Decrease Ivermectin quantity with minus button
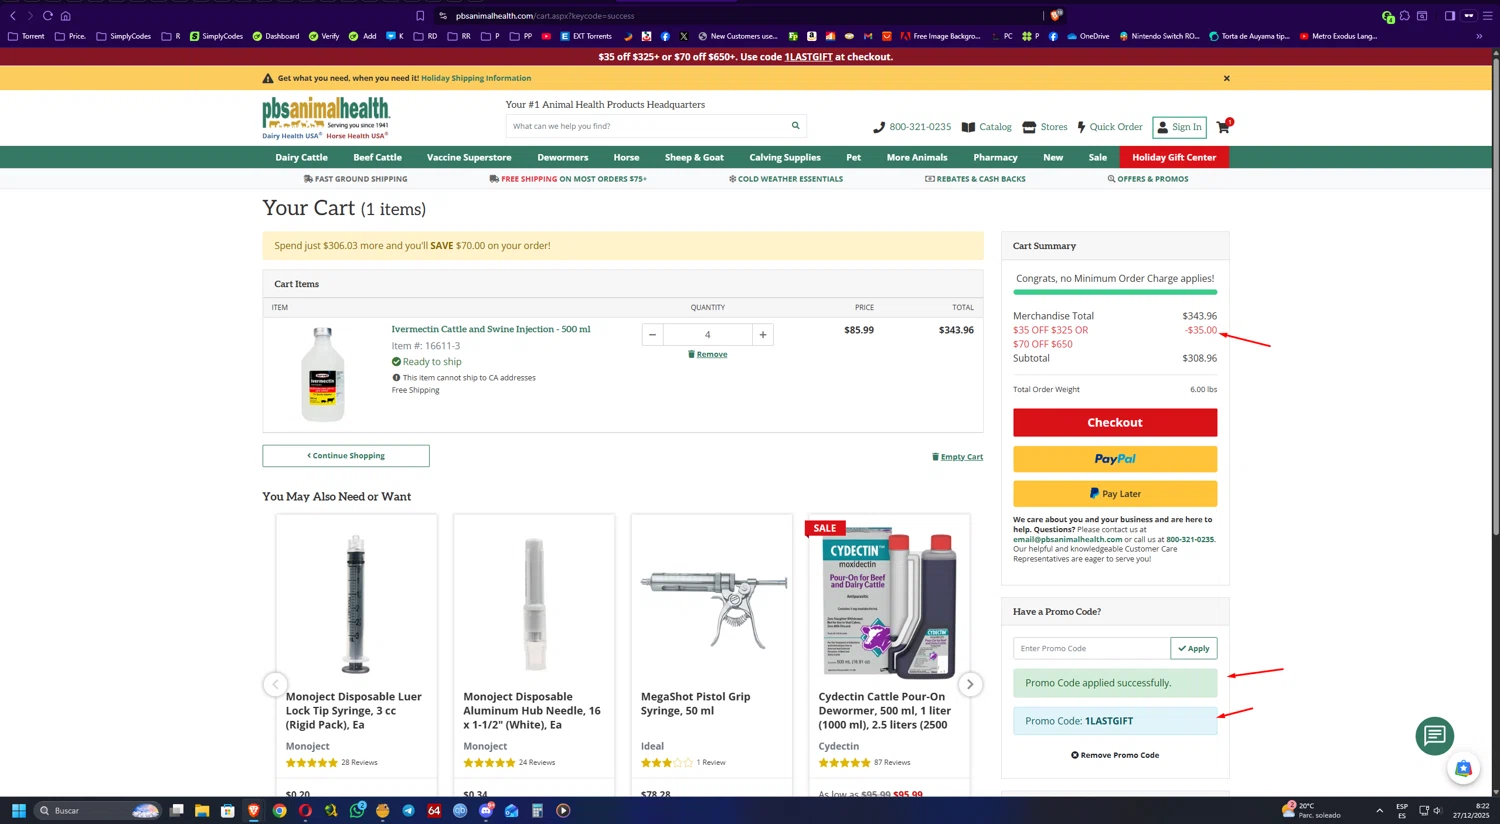 652,335
